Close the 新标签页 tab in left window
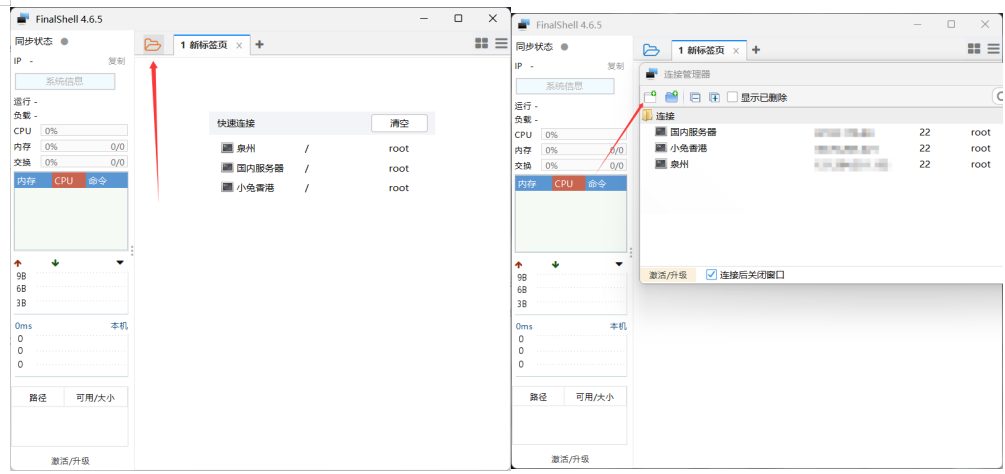Screen dimensions: 1005x474 (239, 45)
